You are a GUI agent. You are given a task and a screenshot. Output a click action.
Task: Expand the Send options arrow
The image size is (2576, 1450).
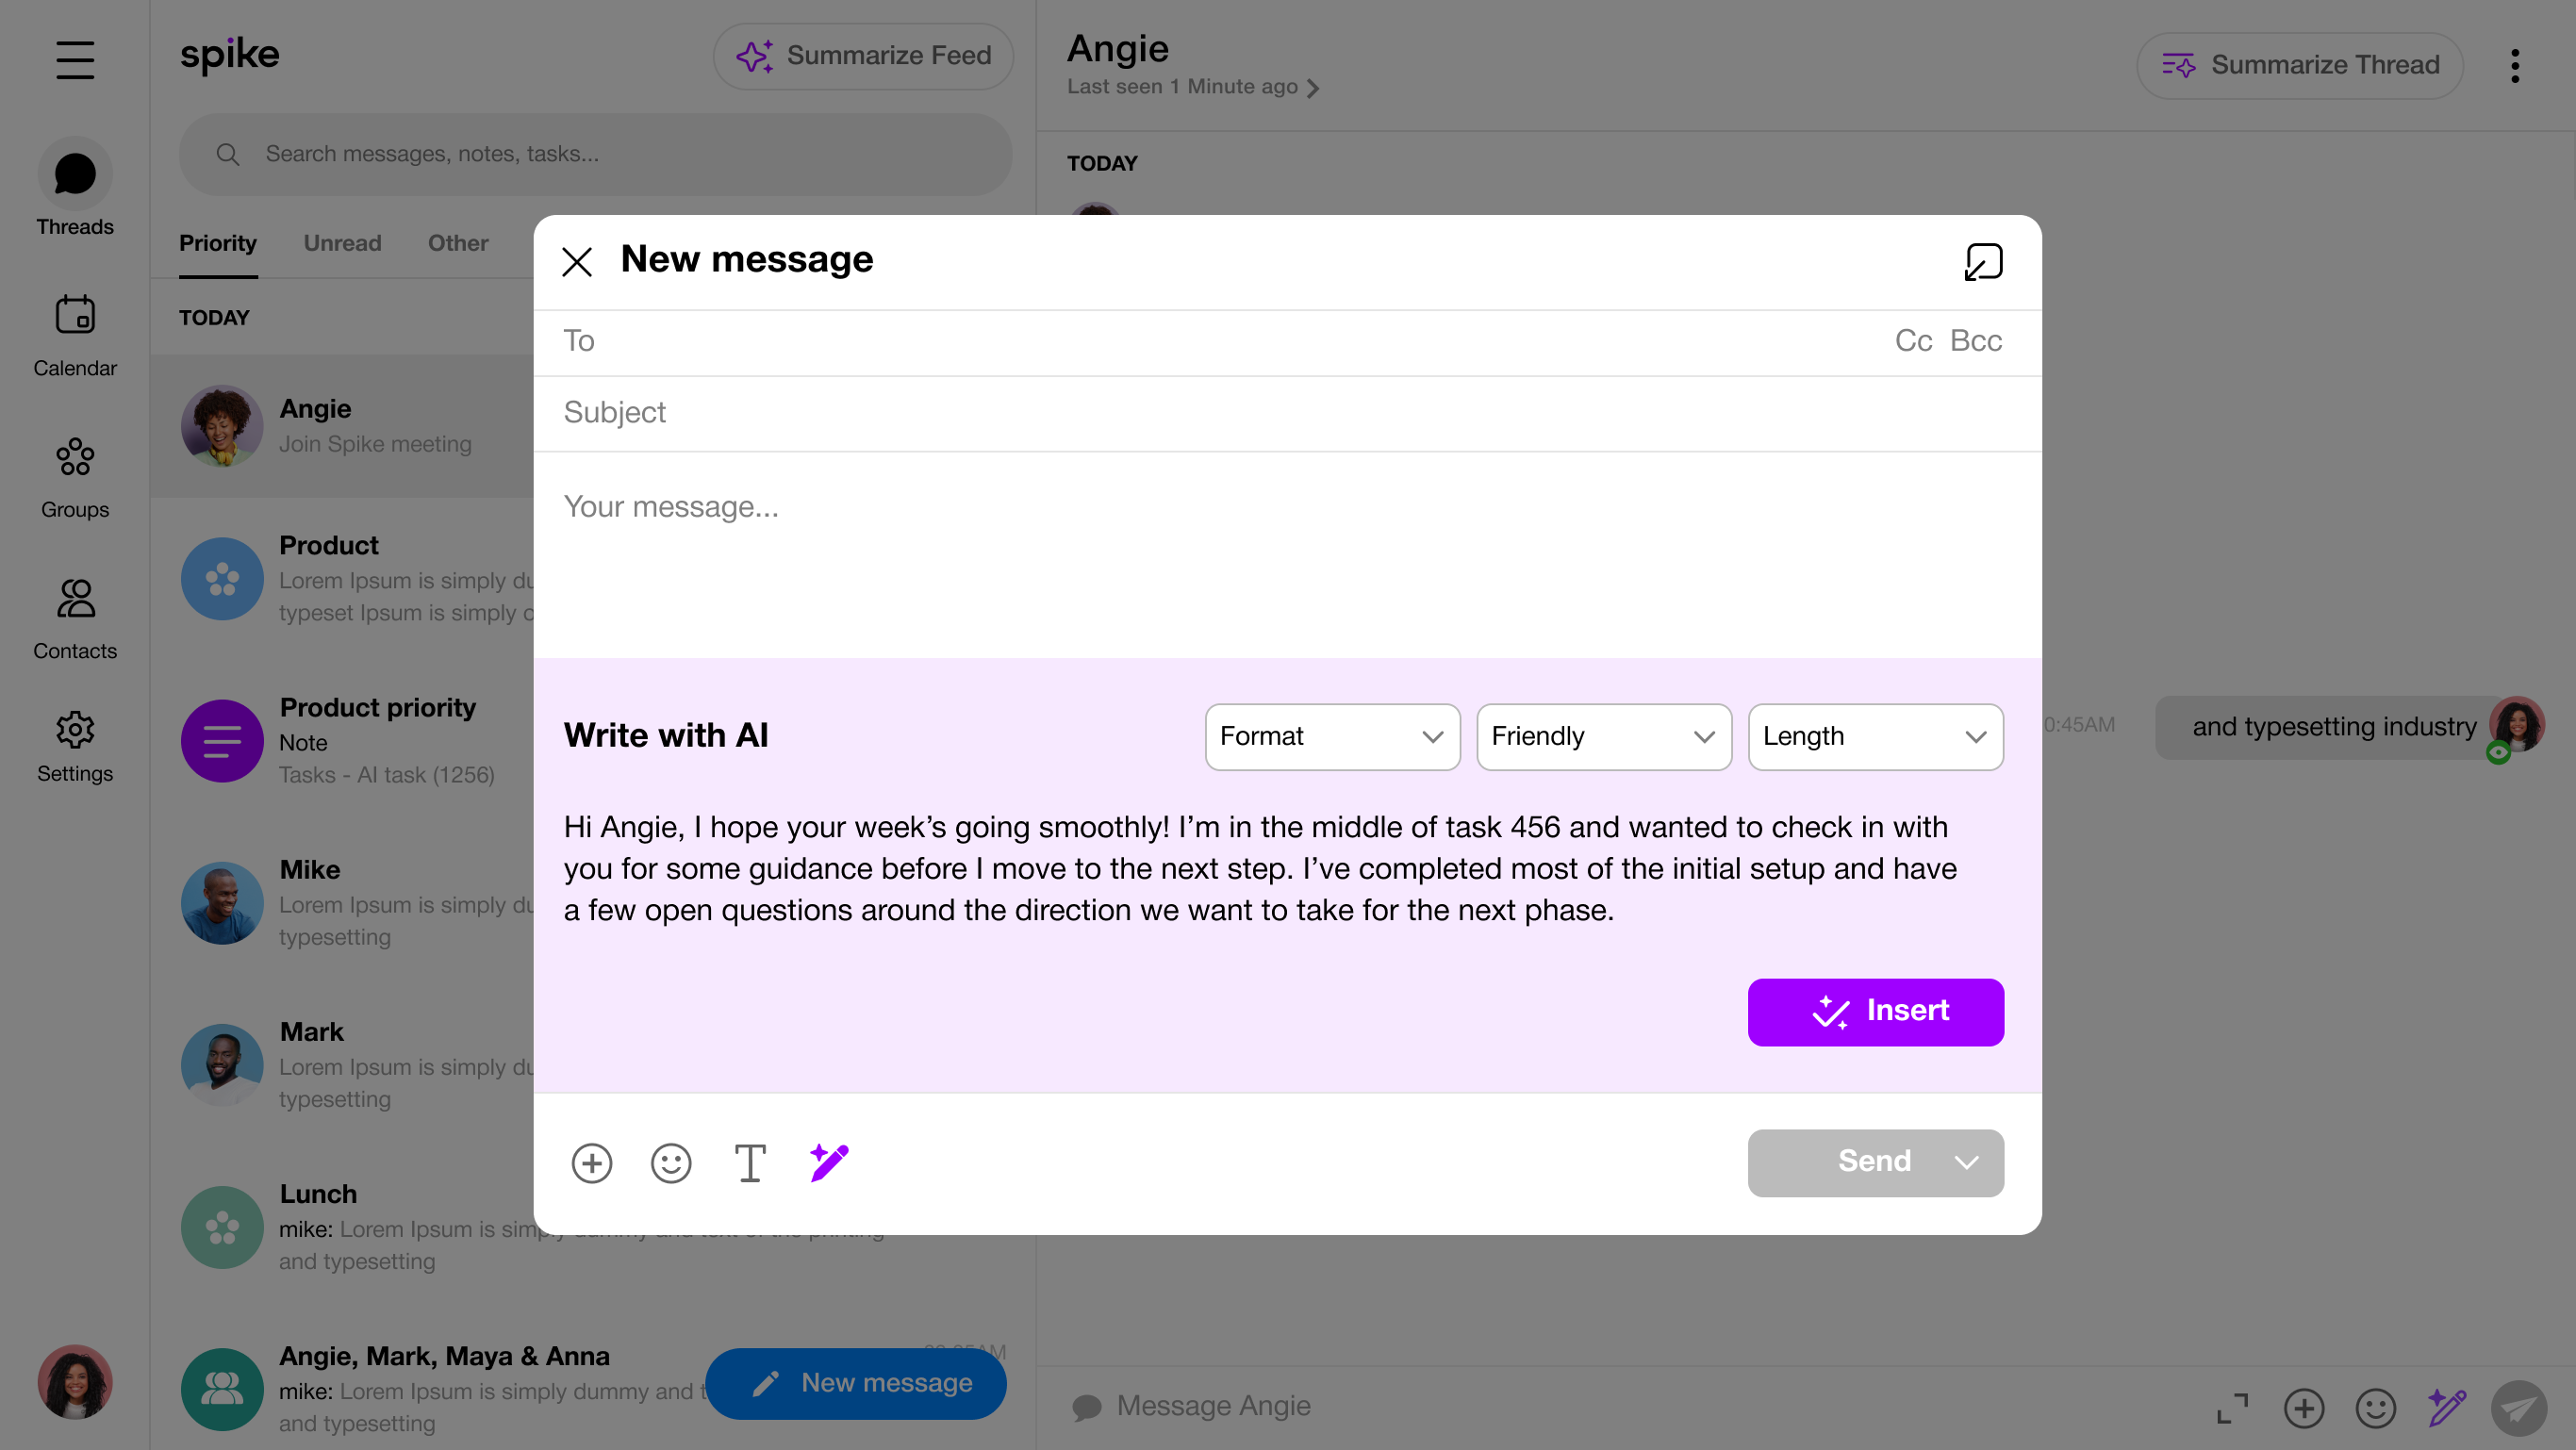pyautogui.click(x=1966, y=1162)
